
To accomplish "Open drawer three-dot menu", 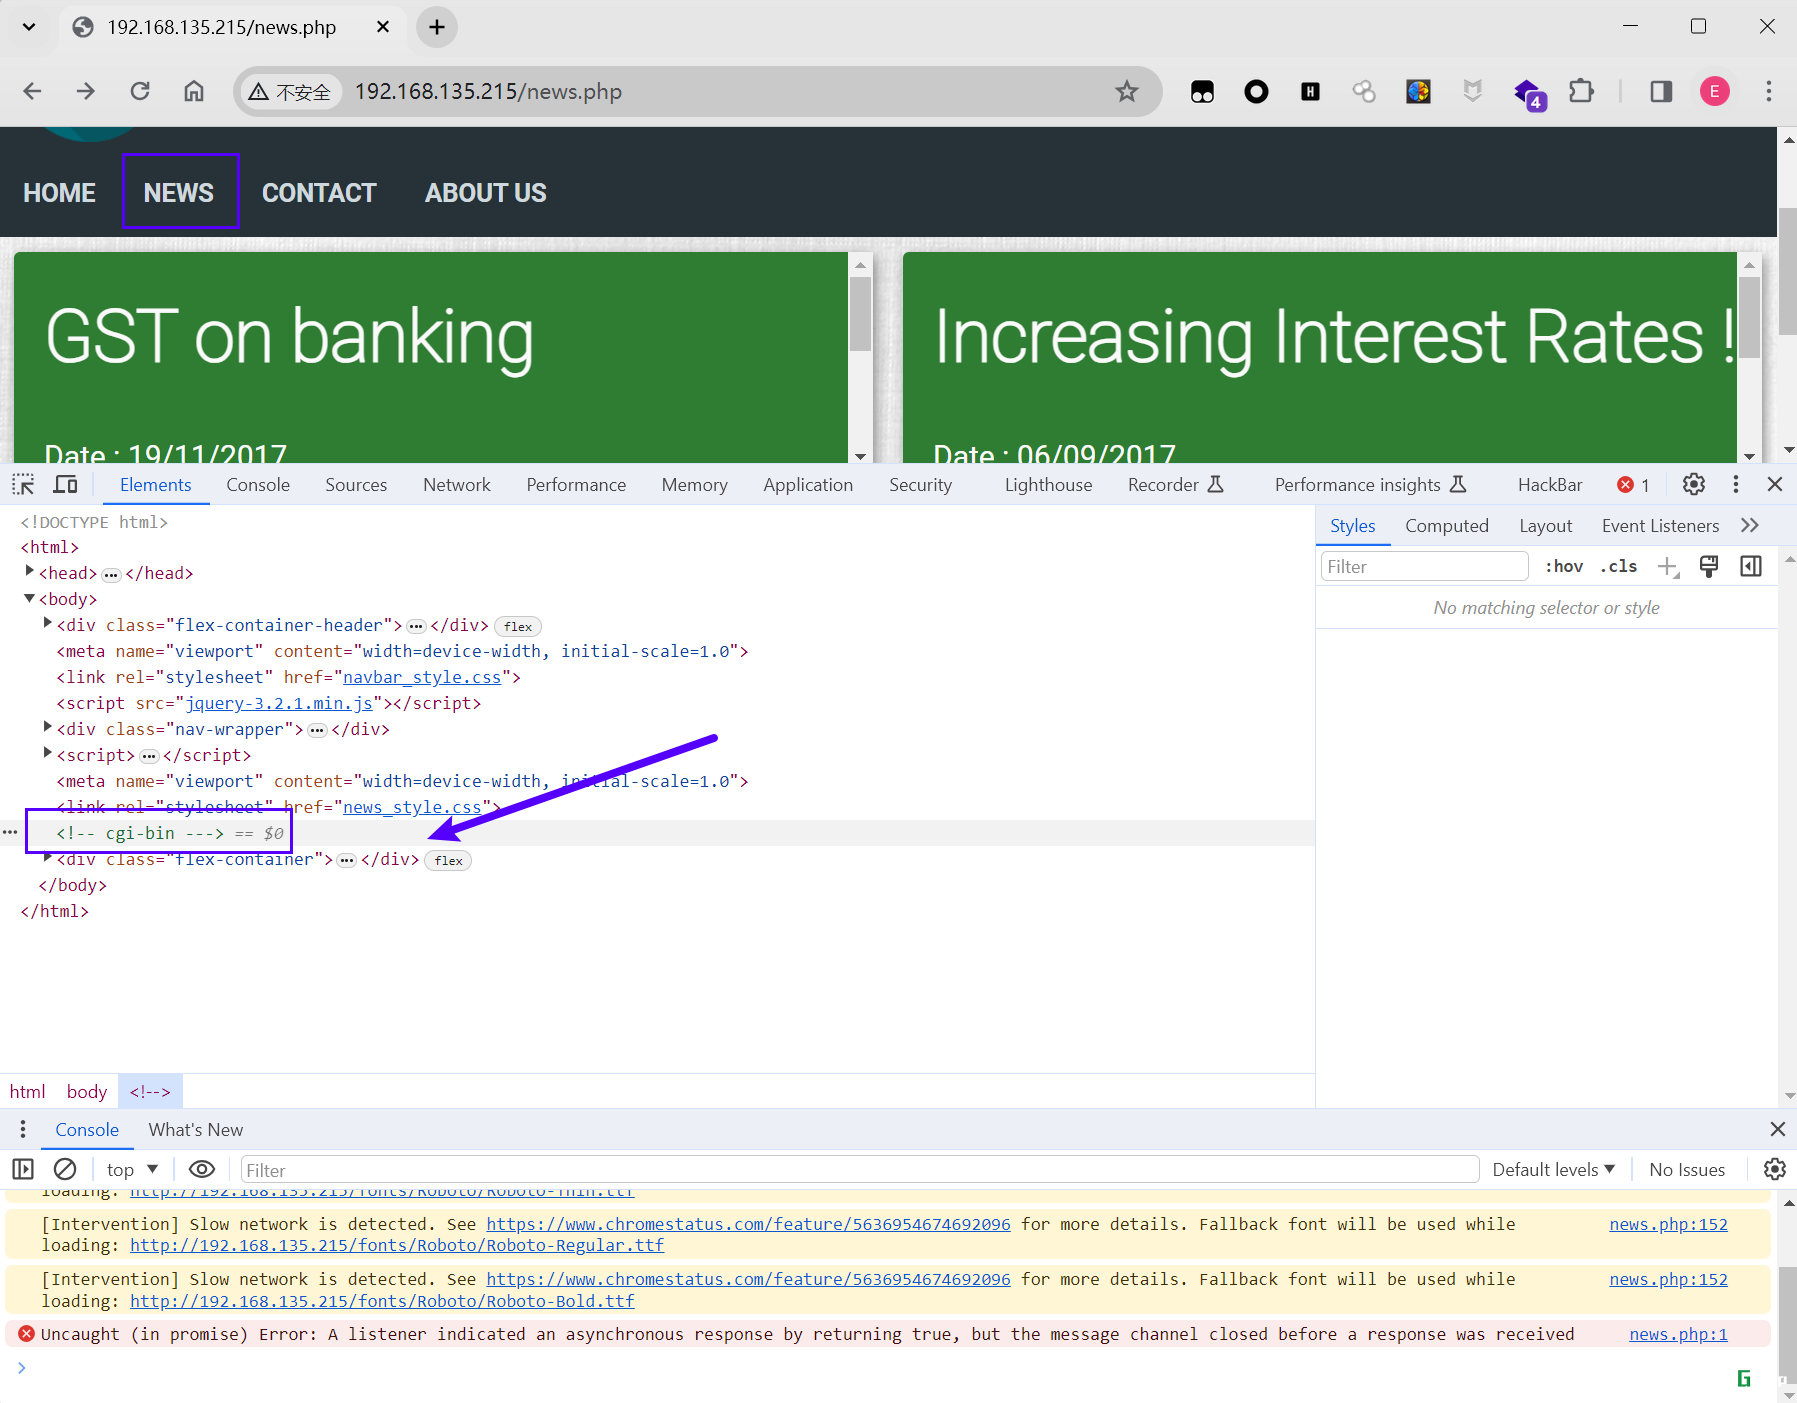I will point(23,1129).
